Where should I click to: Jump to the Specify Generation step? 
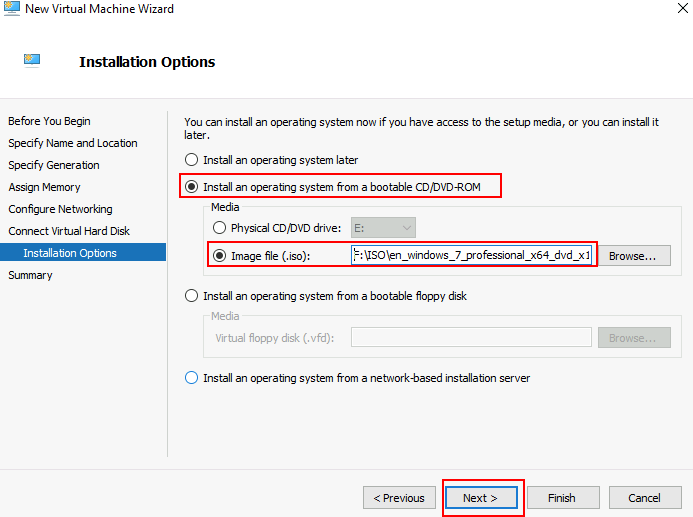pyautogui.click(x=54, y=165)
